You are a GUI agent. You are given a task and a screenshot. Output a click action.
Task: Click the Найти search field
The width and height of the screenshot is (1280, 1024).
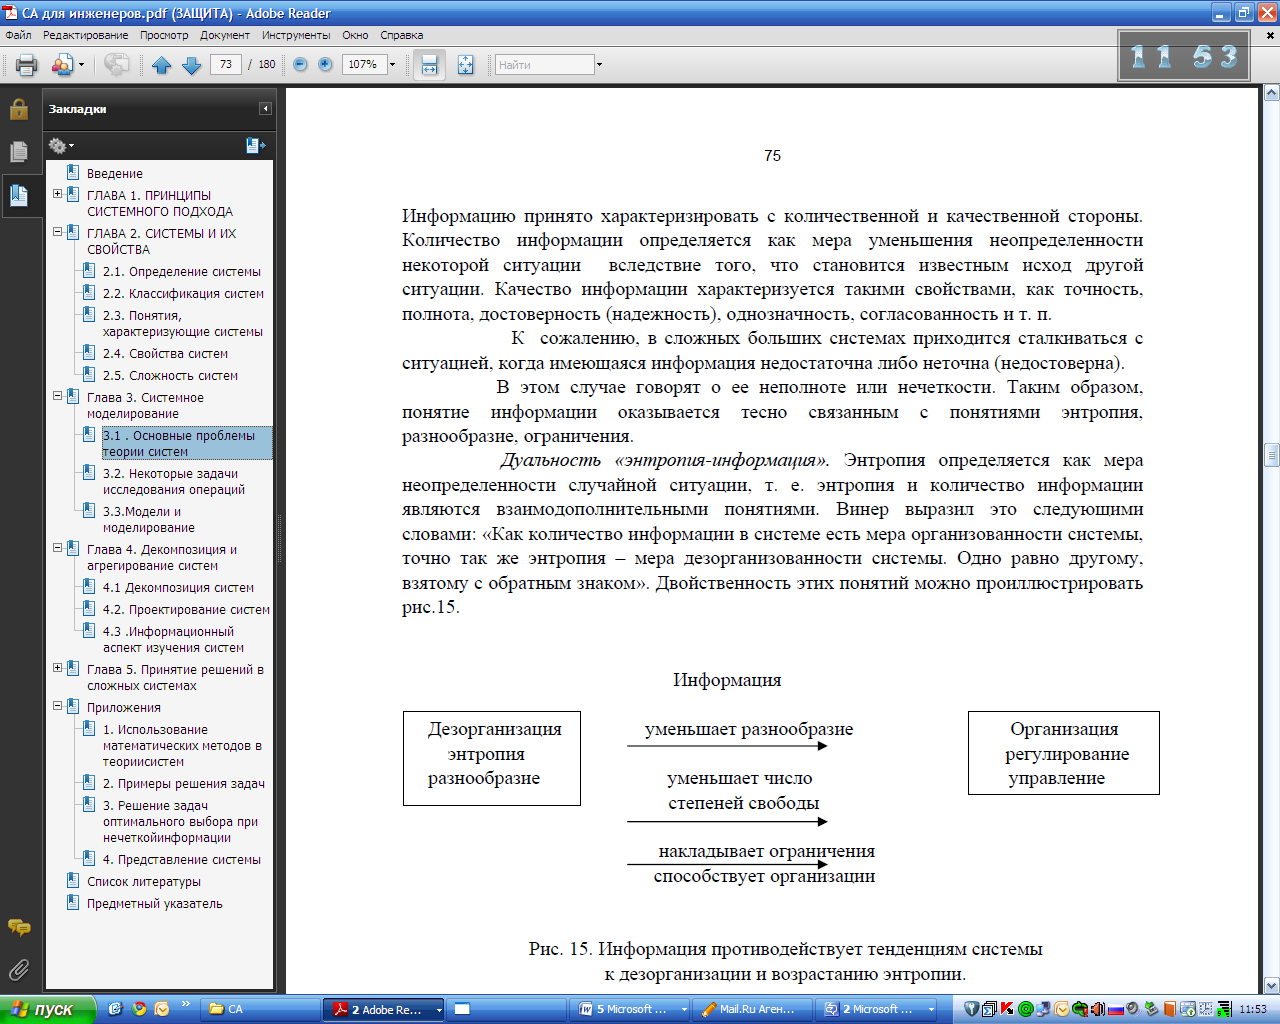(x=545, y=65)
